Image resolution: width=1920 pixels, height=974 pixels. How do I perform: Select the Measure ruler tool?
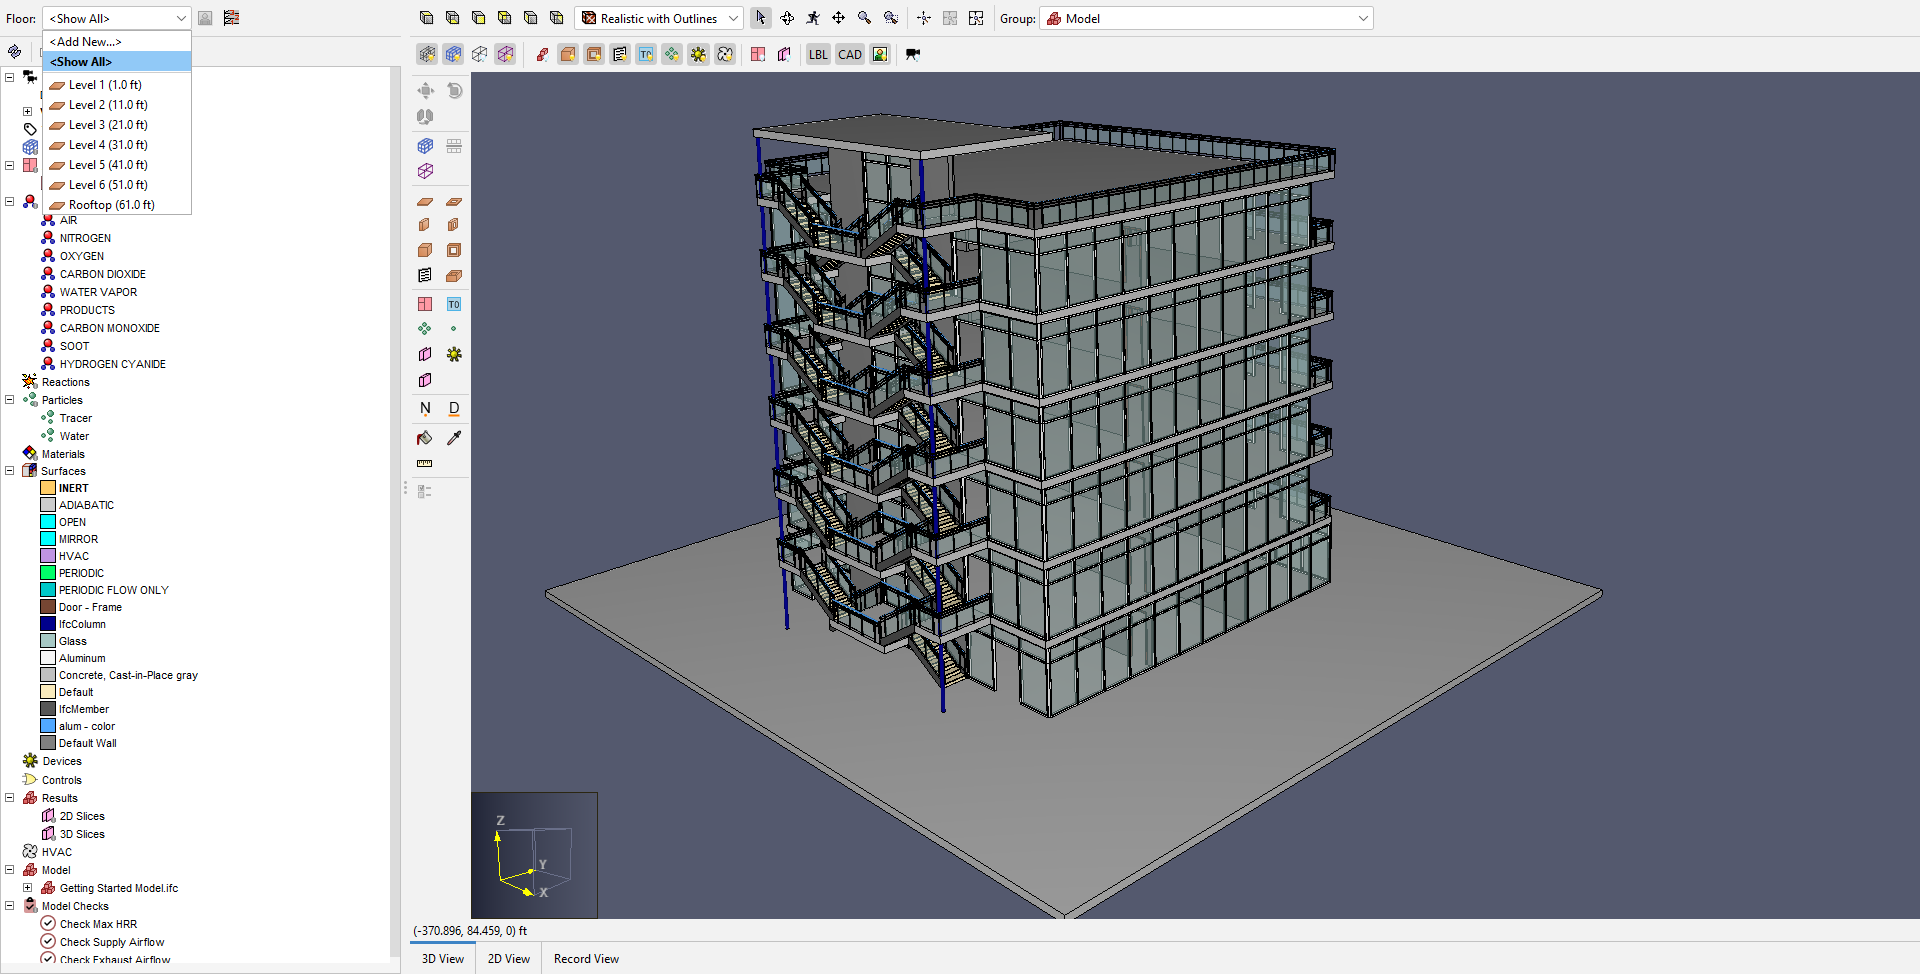[x=425, y=464]
